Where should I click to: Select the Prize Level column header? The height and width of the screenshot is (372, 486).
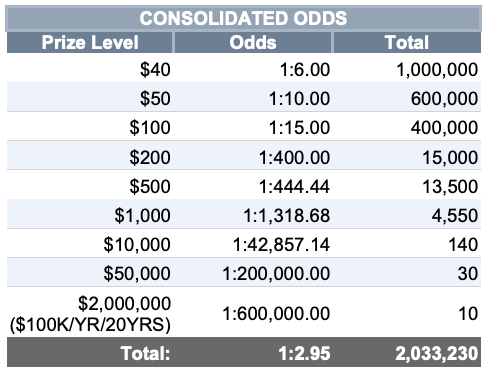click(x=90, y=43)
